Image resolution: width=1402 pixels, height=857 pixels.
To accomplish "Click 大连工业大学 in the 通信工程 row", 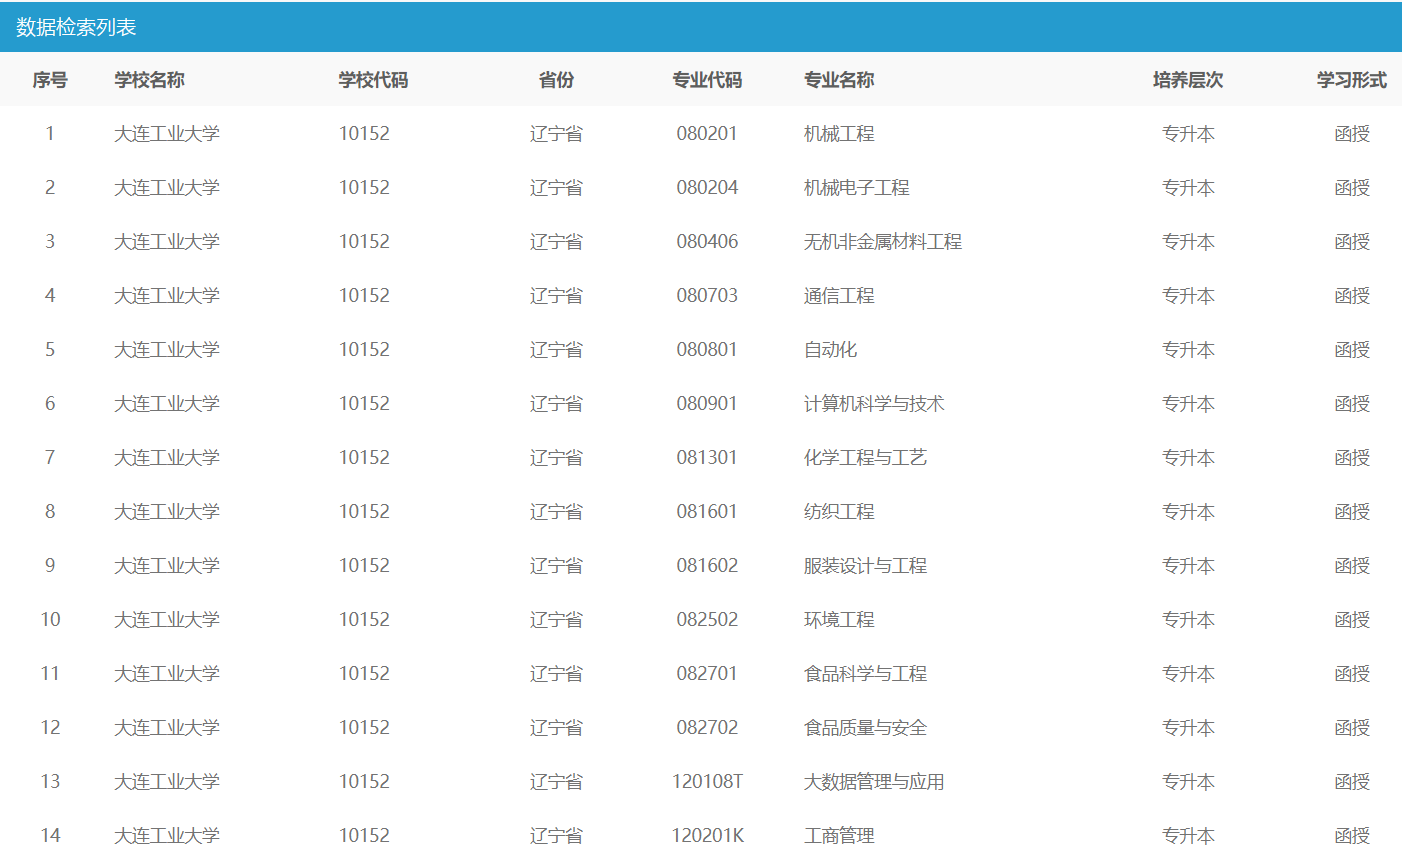I will [x=167, y=296].
